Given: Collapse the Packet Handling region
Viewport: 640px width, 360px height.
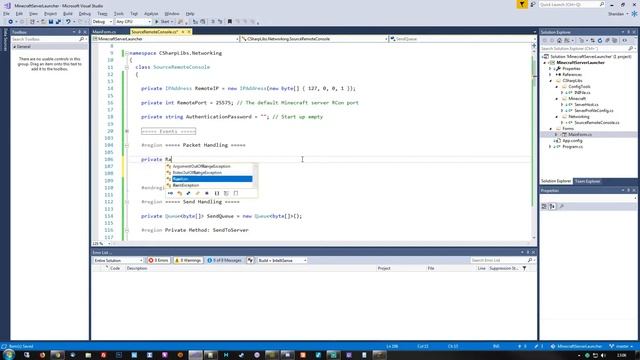Looking at the screenshot, I should (127, 145).
